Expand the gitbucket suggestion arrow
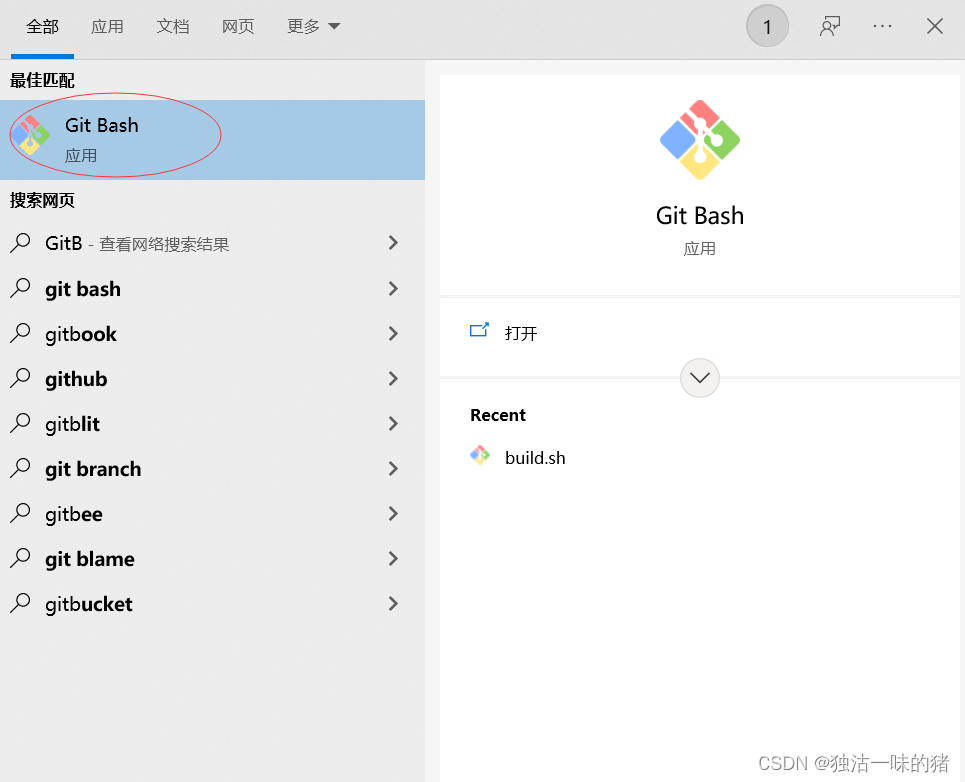The height and width of the screenshot is (782, 965). pos(393,604)
